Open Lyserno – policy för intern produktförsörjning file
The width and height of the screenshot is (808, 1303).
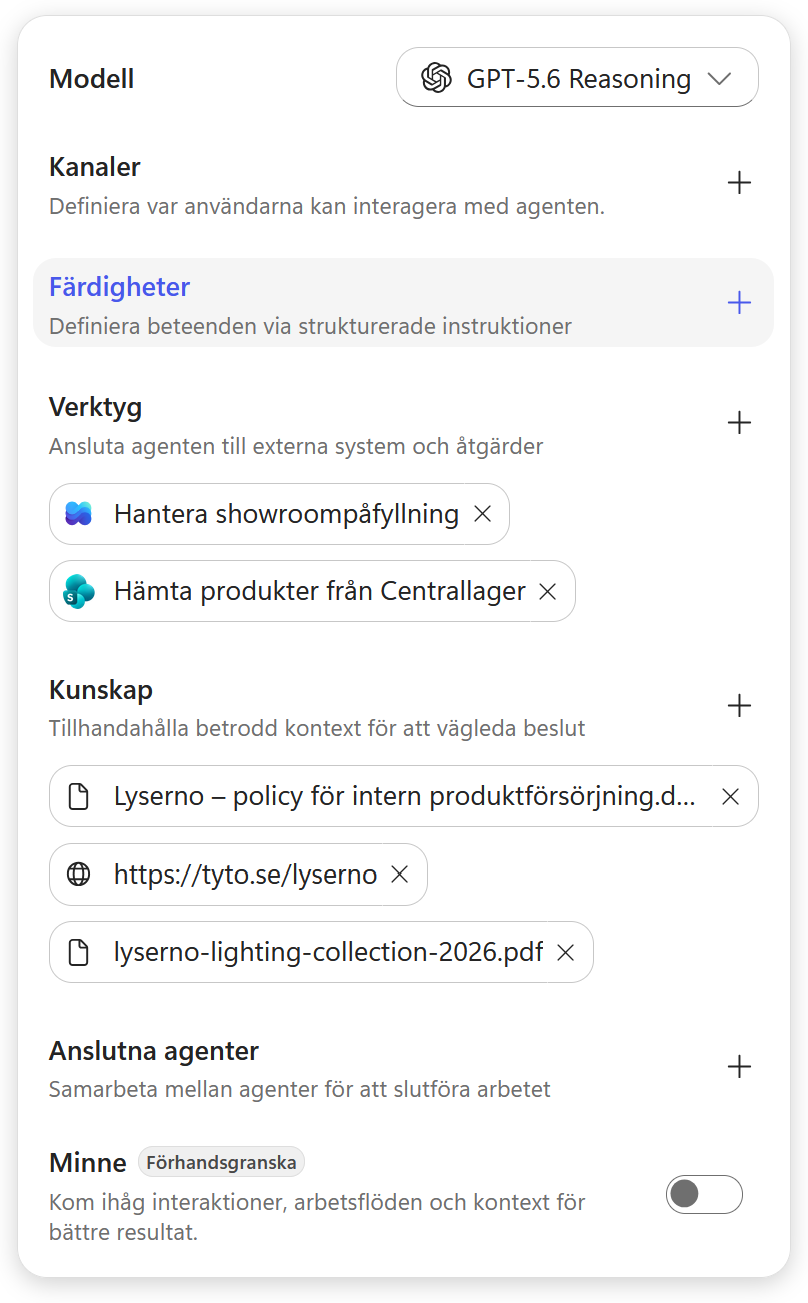tap(404, 796)
